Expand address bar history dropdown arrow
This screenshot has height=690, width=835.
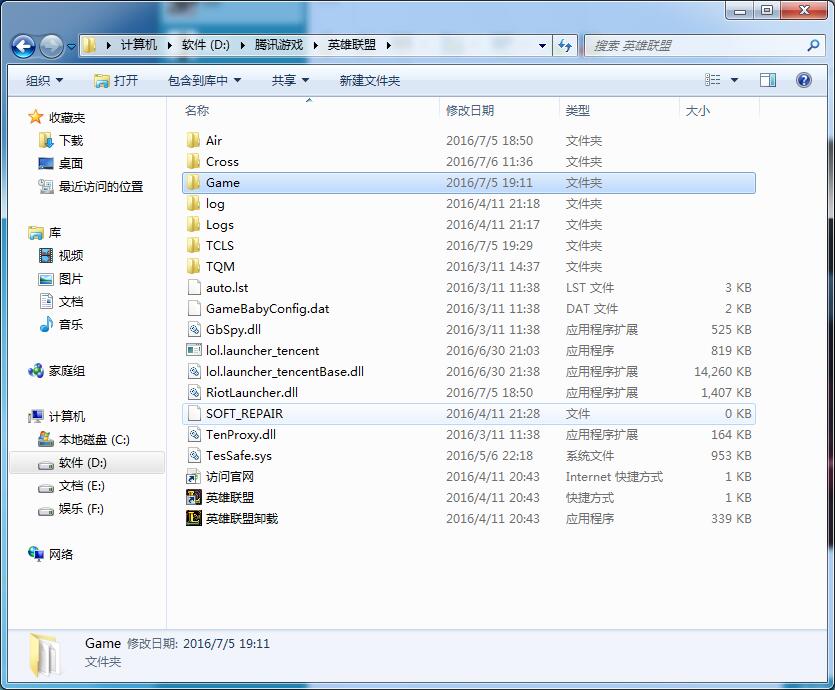[542, 46]
